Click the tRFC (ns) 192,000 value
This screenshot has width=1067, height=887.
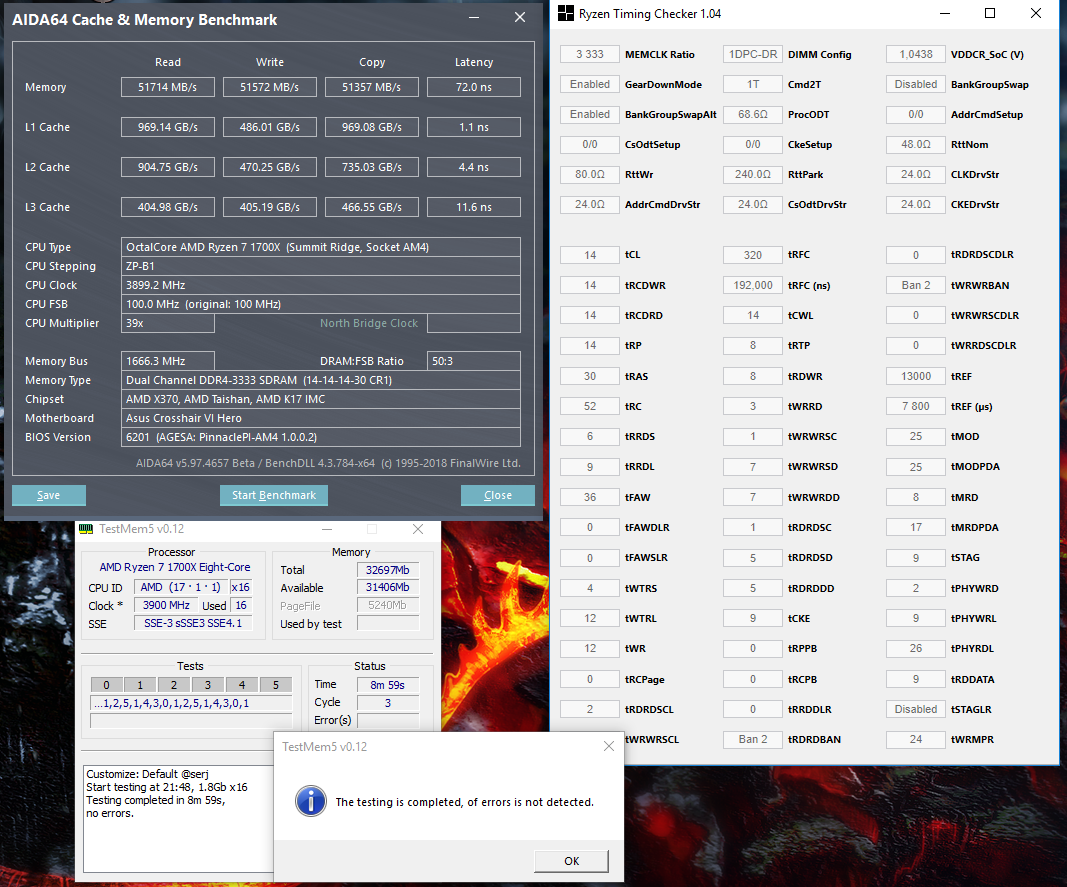click(x=753, y=285)
